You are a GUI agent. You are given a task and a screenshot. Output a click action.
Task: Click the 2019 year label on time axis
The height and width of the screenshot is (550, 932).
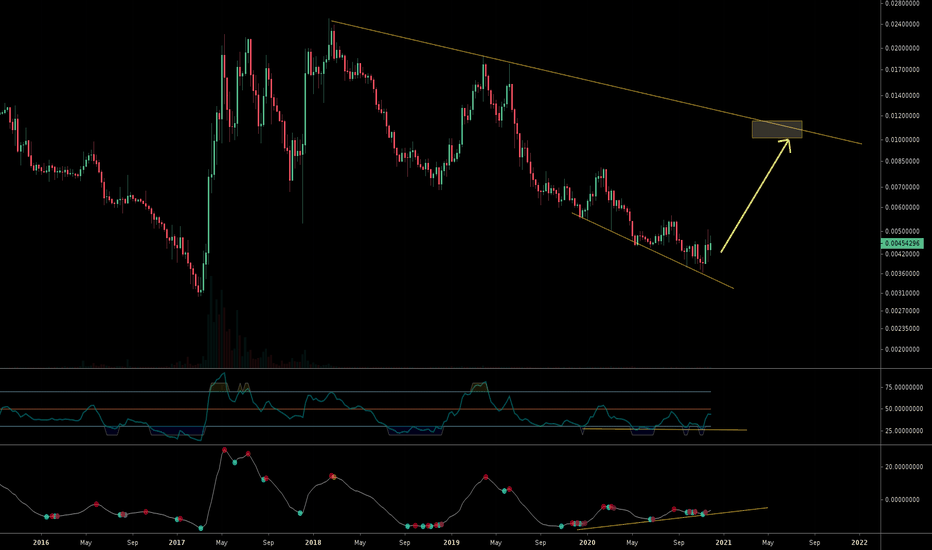pyautogui.click(x=451, y=542)
